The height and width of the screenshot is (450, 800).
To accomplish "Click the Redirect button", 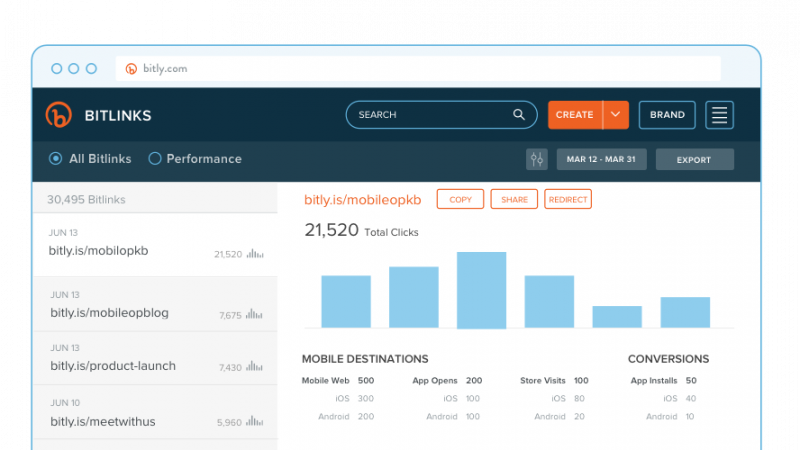I will [568, 199].
